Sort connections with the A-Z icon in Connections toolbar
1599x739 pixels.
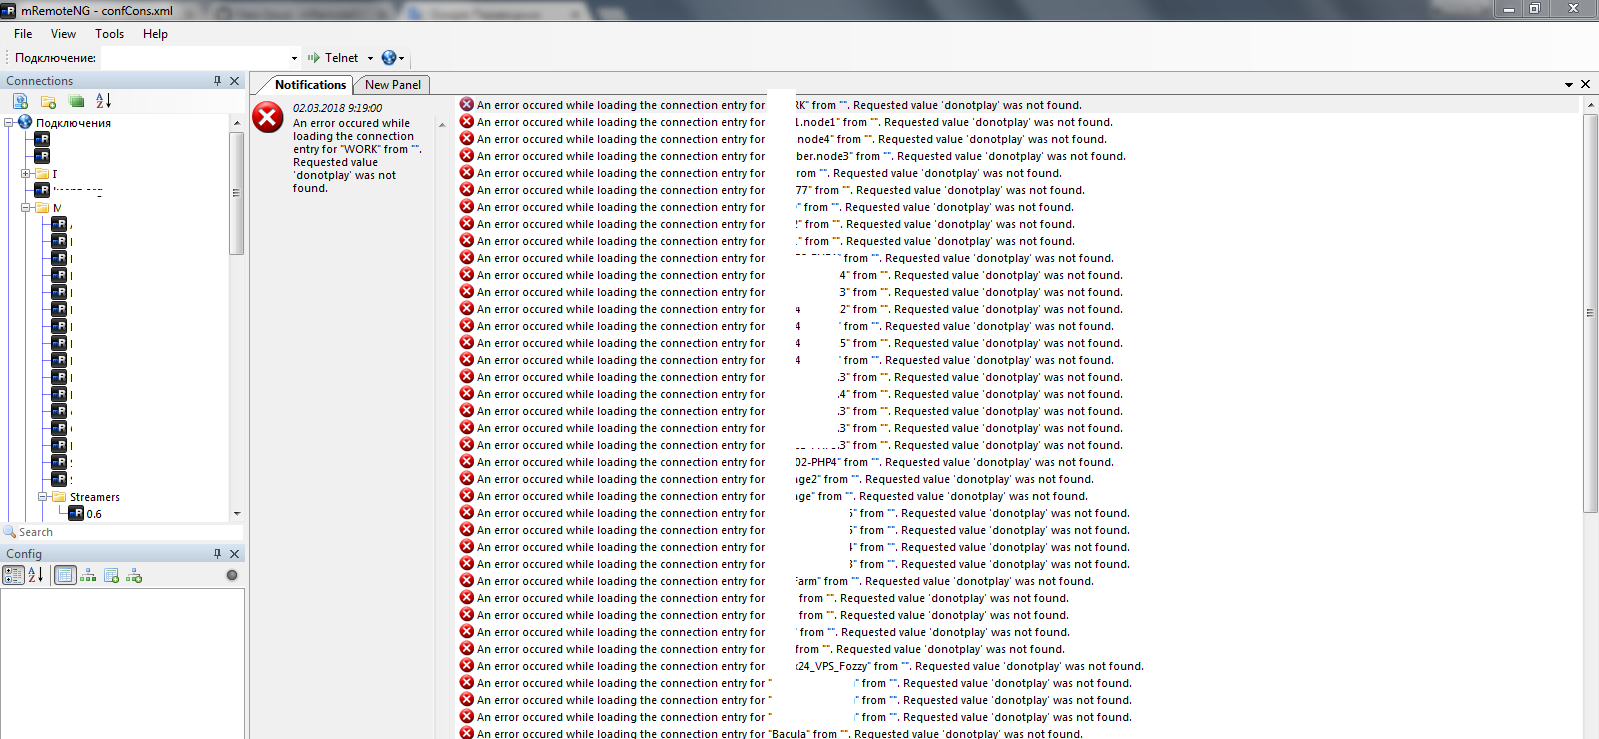[x=103, y=101]
